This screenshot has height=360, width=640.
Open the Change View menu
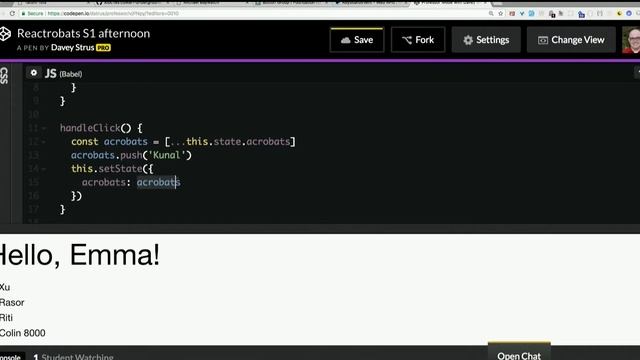coord(571,40)
